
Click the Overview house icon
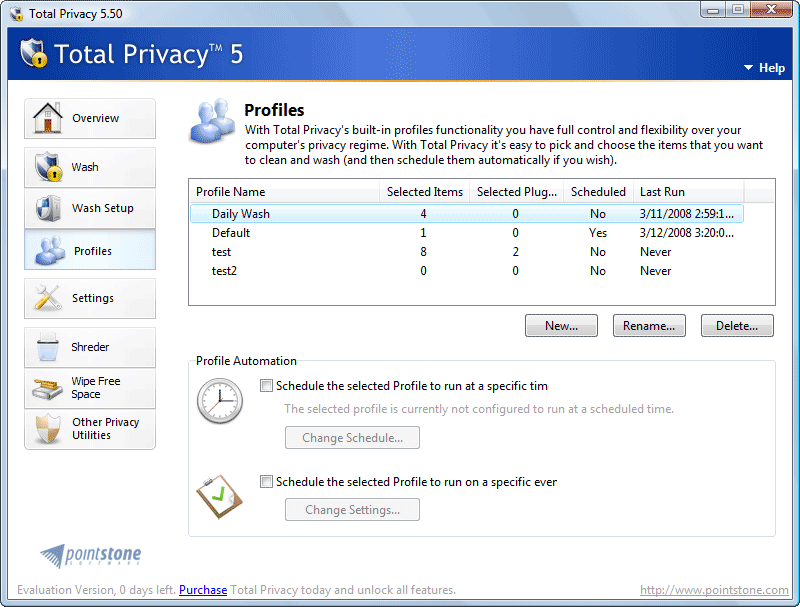[47, 118]
